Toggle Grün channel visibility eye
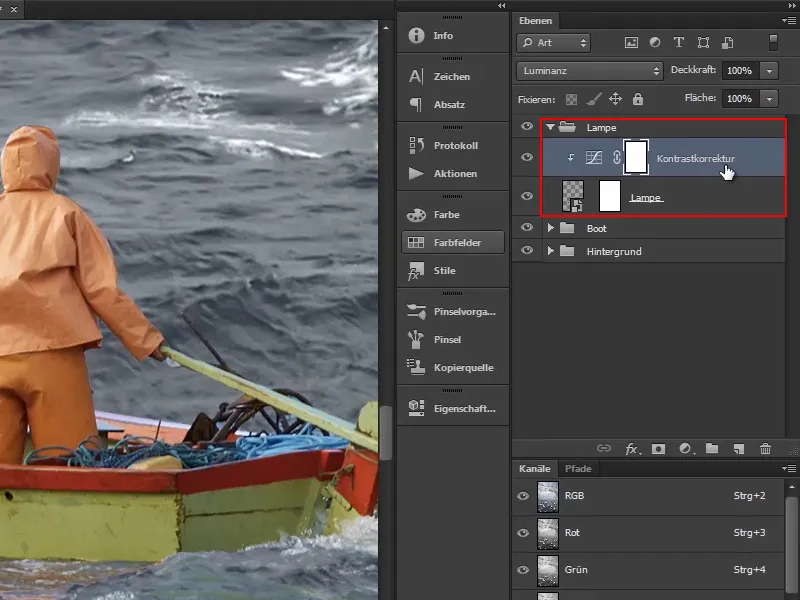800x600 pixels. 523,570
